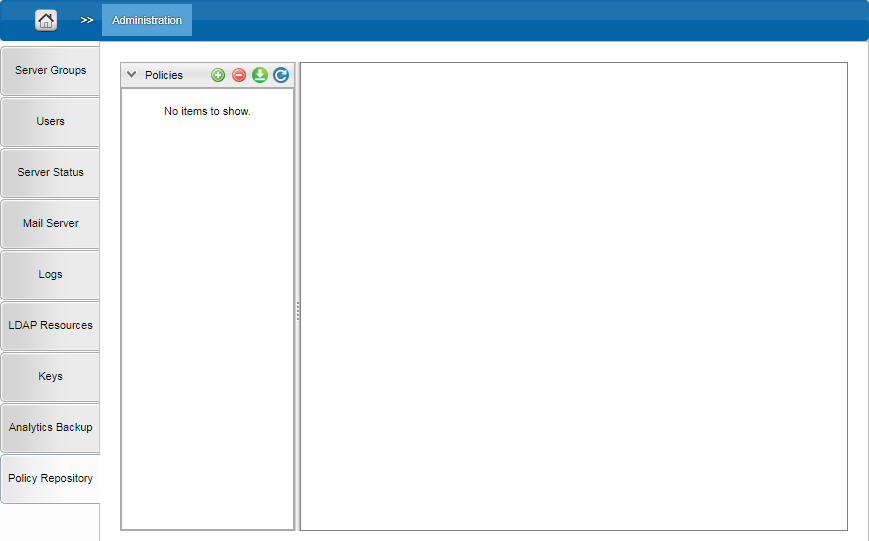The height and width of the screenshot is (541, 869).
Task: Click the Policies panel title
Action: (x=164, y=75)
